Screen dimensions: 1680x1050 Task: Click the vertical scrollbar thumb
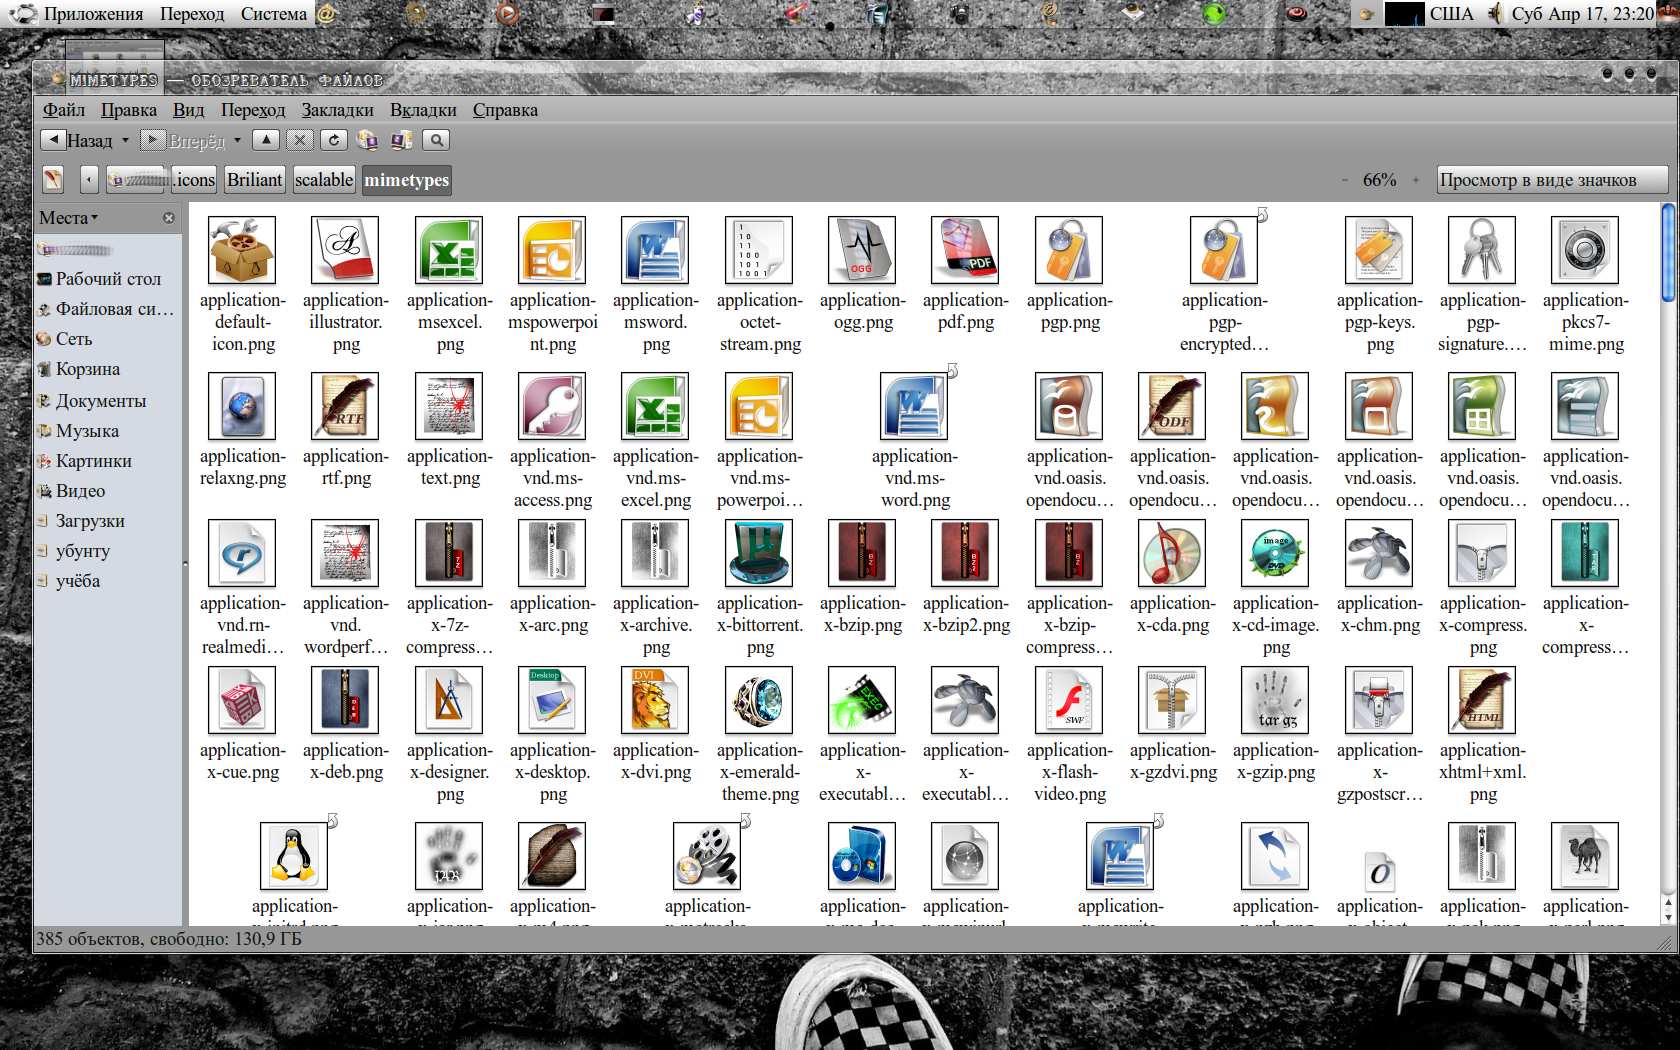click(x=1667, y=252)
